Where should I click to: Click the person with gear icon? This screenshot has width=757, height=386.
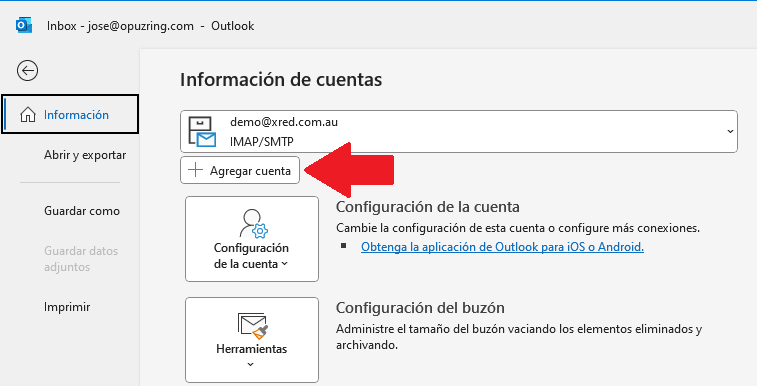[x=253, y=223]
